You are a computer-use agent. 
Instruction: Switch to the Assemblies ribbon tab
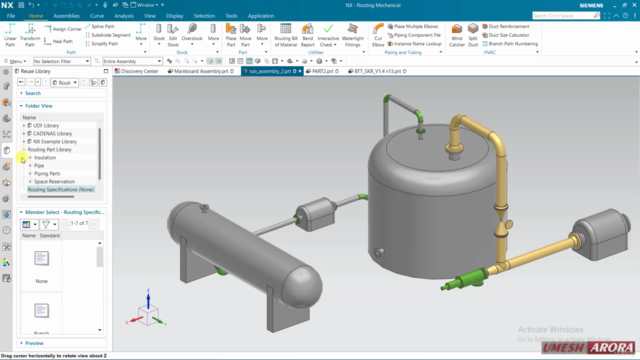point(67,16)
